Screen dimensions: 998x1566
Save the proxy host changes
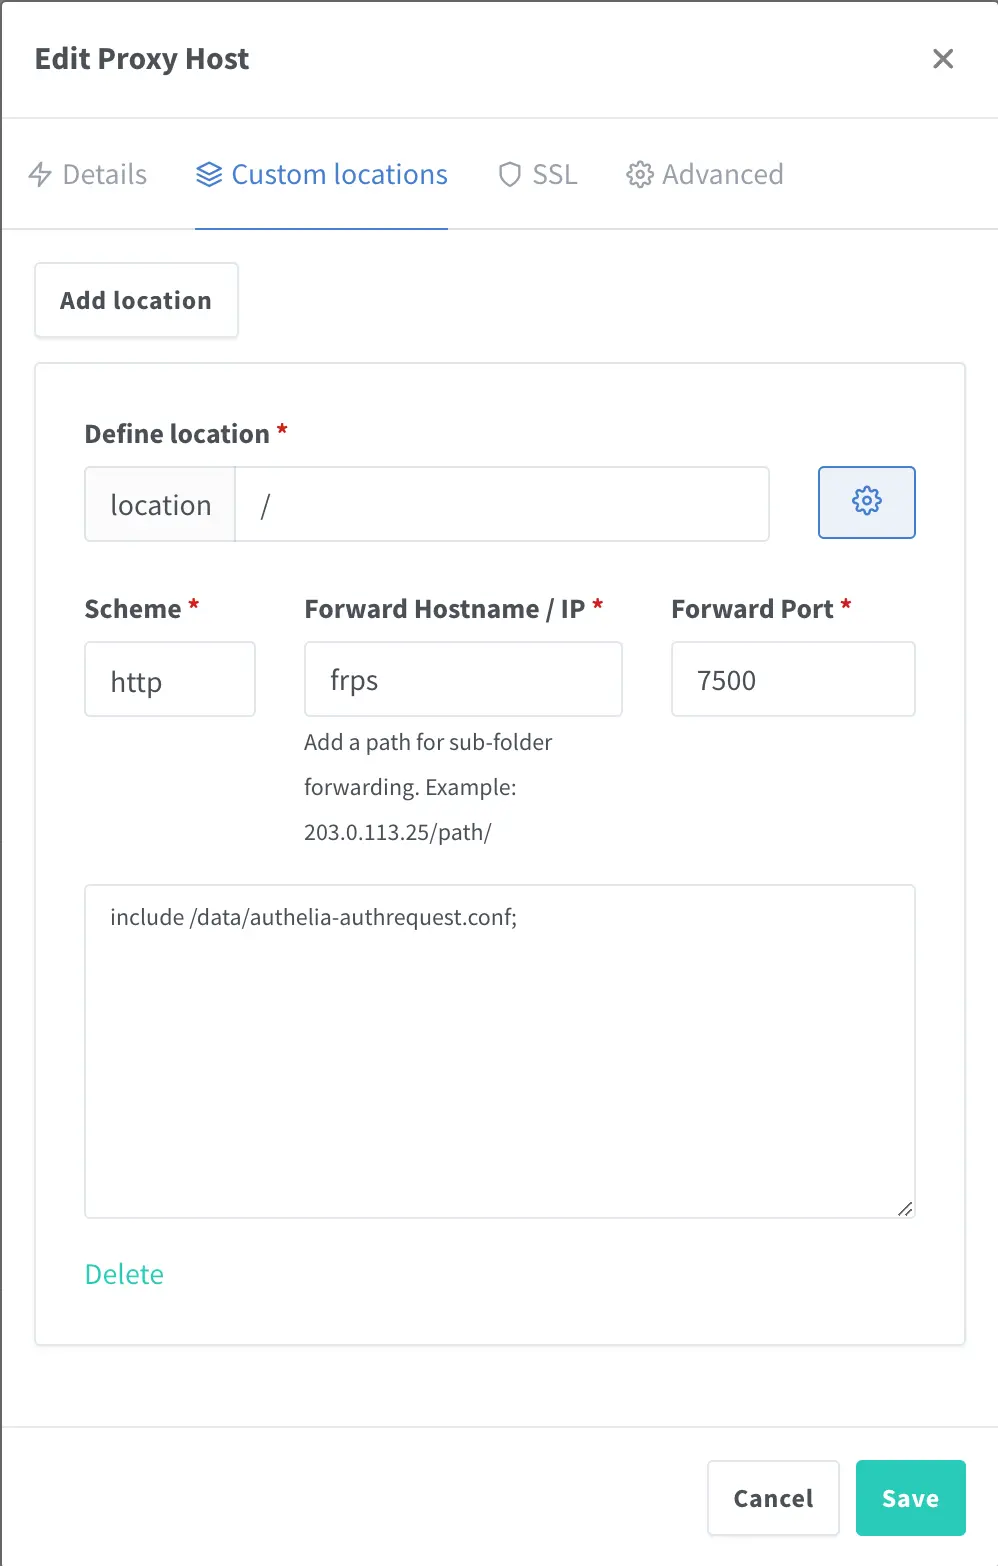(x=910, y=1498)
